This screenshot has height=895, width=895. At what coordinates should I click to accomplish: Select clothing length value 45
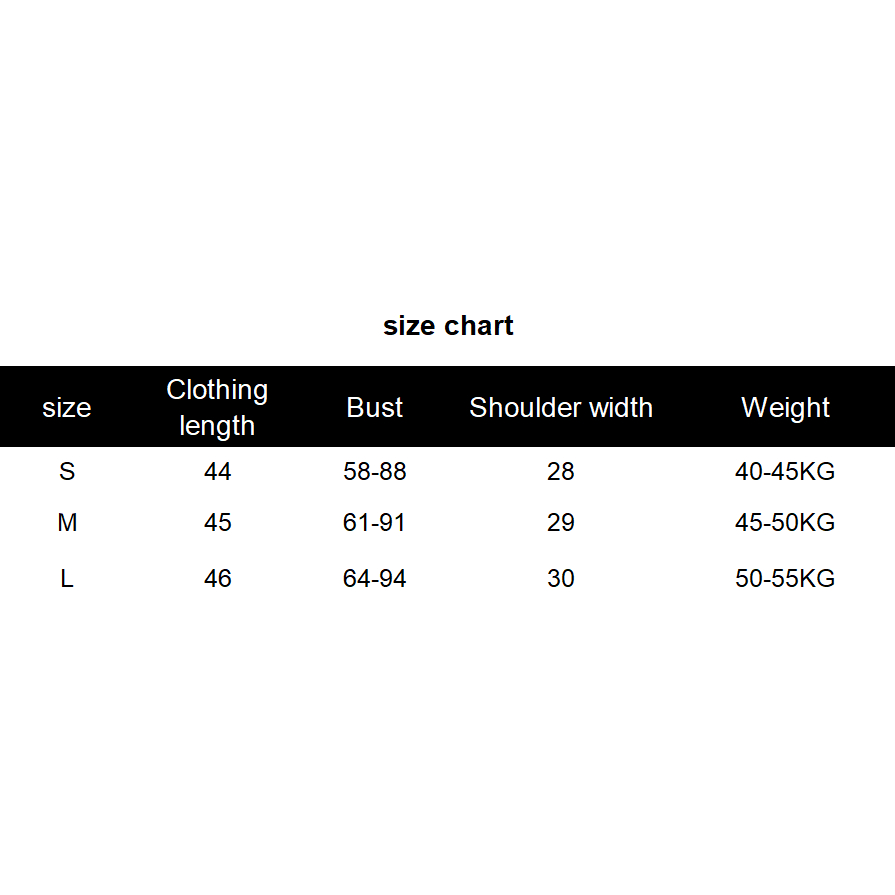click(217, 523)
